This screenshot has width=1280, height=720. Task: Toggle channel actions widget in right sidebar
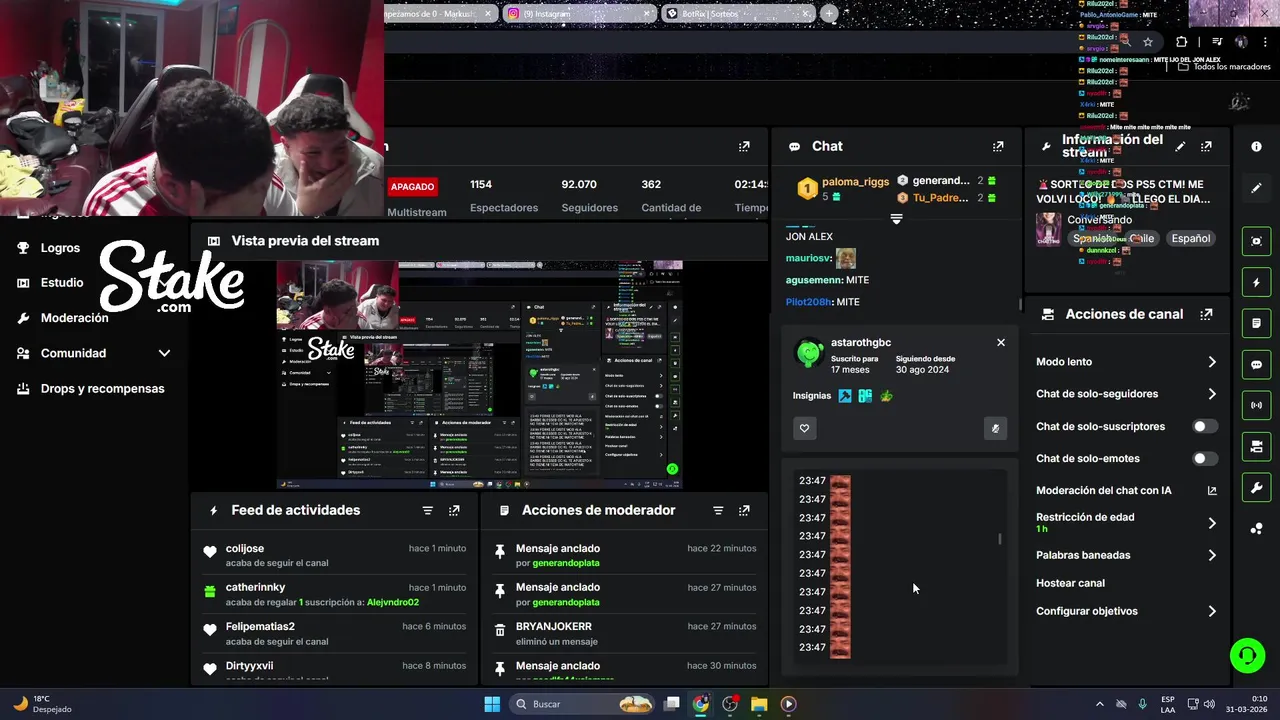(x=1257, y=446)
